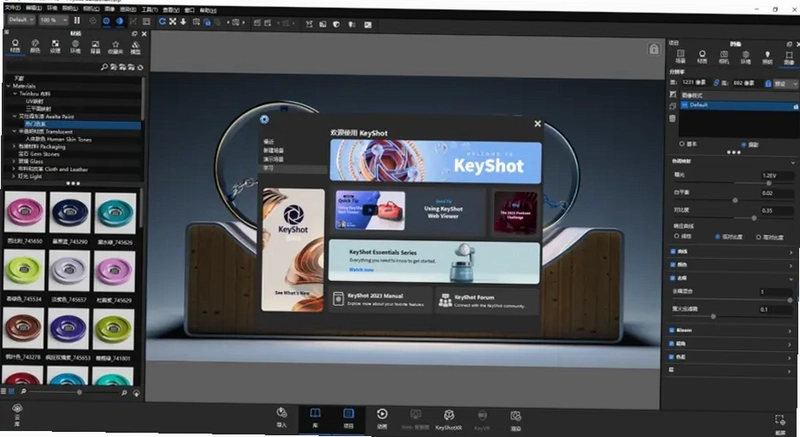Screen dimensions: 800x437
Task: Pick the pink material thumbnail _745650
Action: click(x=25, y=212)
